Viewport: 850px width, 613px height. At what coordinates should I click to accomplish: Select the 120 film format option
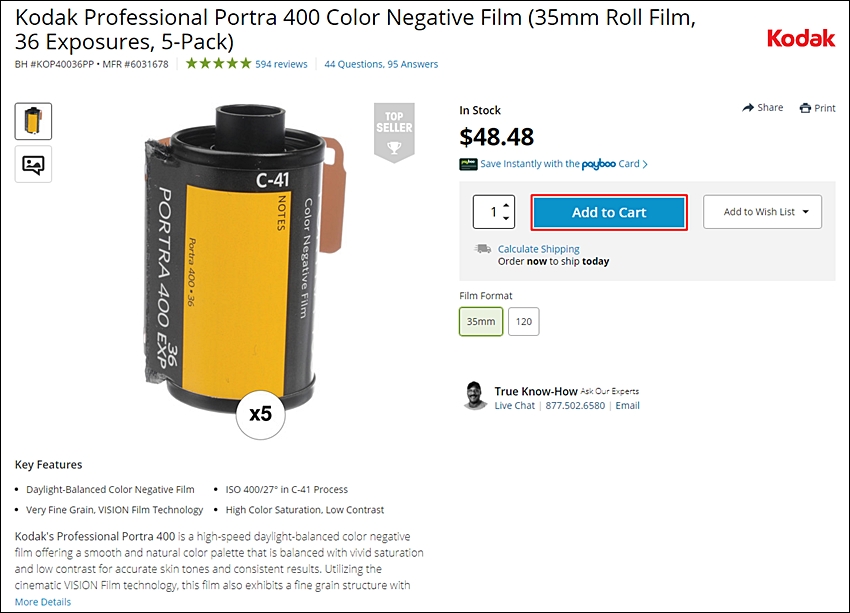pos(524,321)
